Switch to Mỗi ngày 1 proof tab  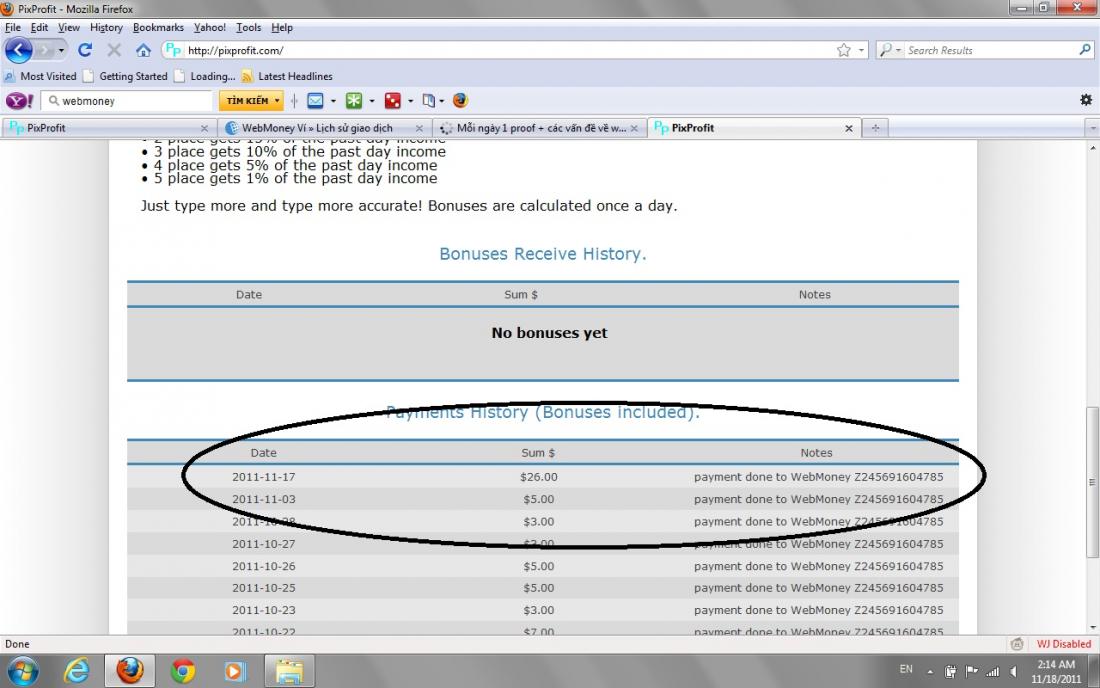[539, 128]
